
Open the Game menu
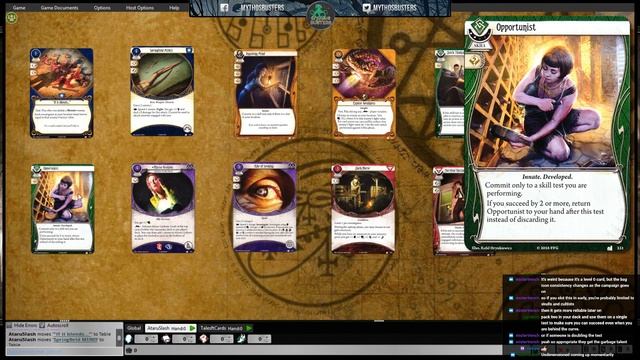pos(19,7)
